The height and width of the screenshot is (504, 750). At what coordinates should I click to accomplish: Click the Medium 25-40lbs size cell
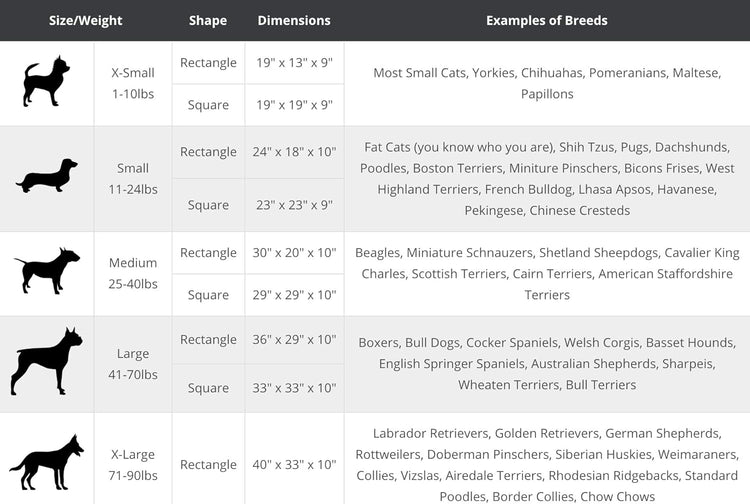pyautogui.click(x=133, y=273)
